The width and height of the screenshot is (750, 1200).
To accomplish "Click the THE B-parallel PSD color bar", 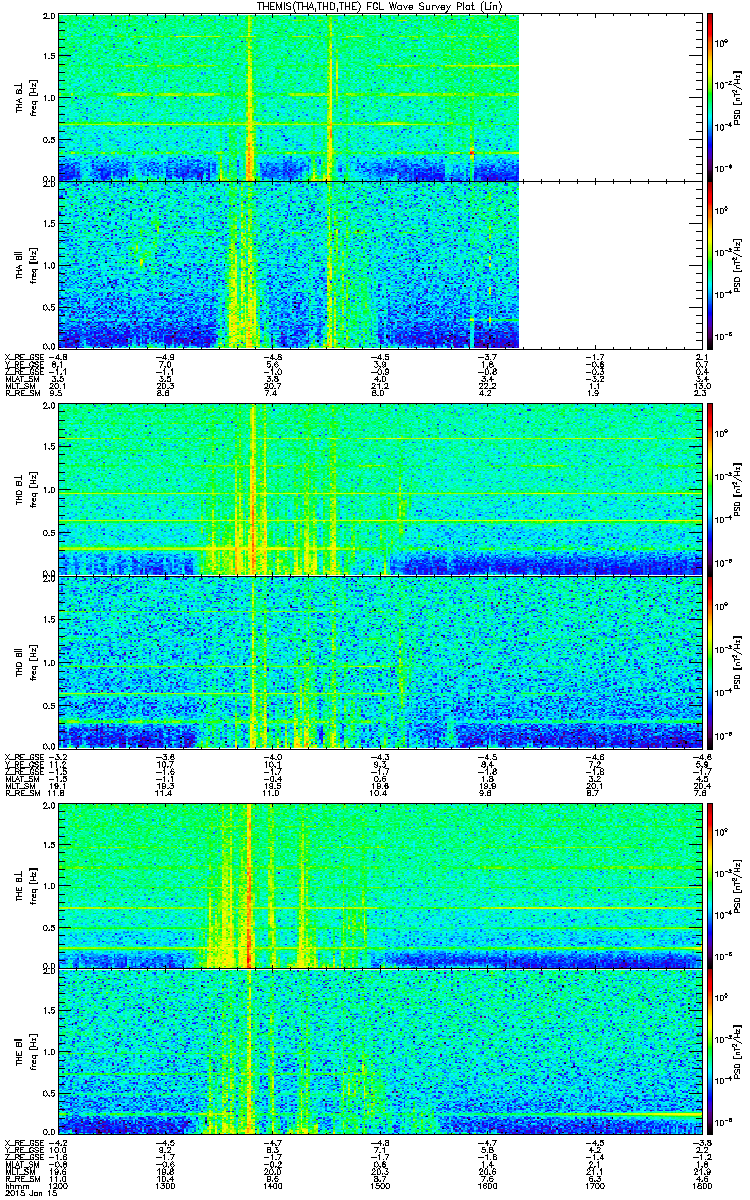I will pos(710,1052).
